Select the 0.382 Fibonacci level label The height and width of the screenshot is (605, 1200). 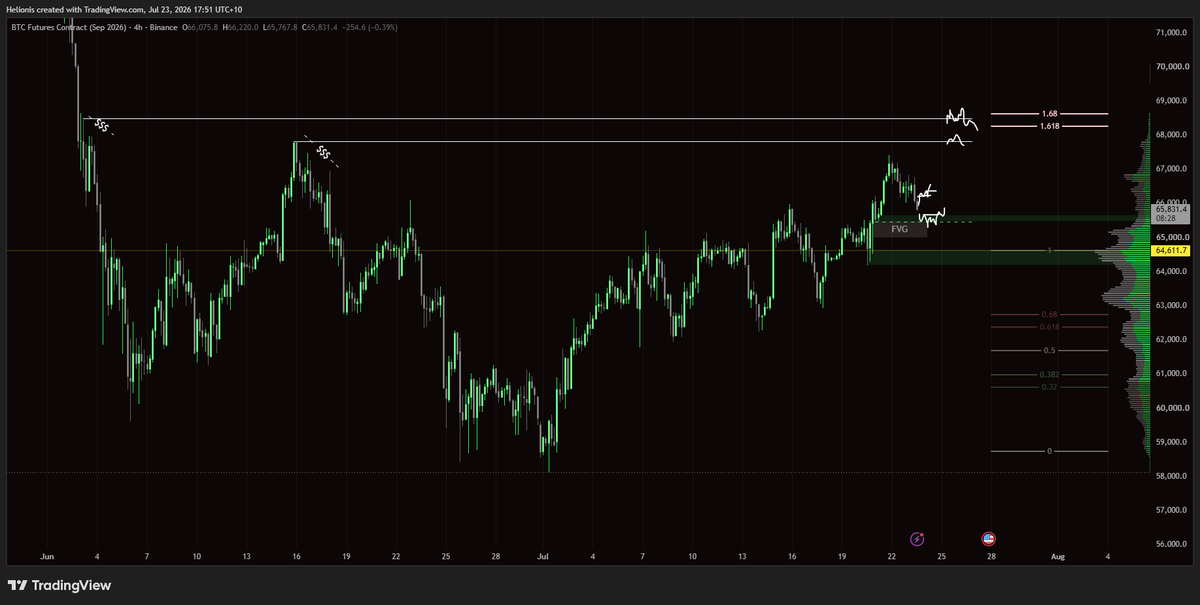point(1049,374)
